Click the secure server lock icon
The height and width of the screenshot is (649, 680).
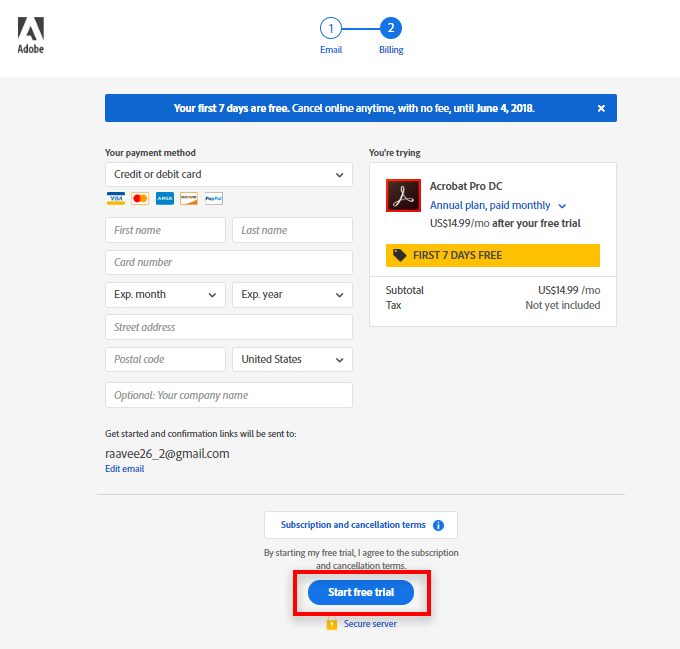pos(332,624)
